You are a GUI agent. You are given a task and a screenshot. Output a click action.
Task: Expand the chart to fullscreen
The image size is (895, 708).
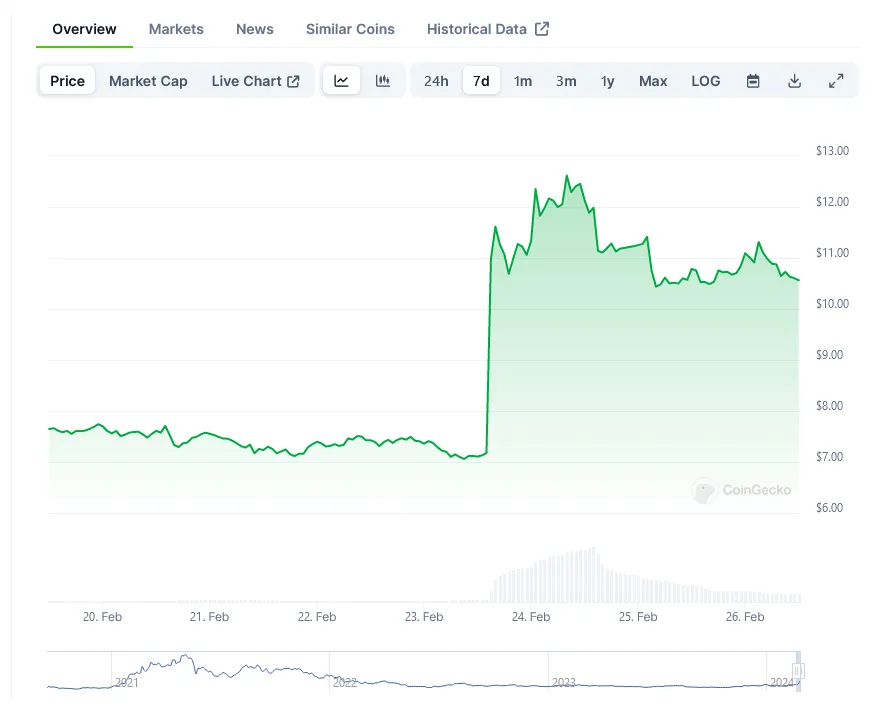point(836,81)
